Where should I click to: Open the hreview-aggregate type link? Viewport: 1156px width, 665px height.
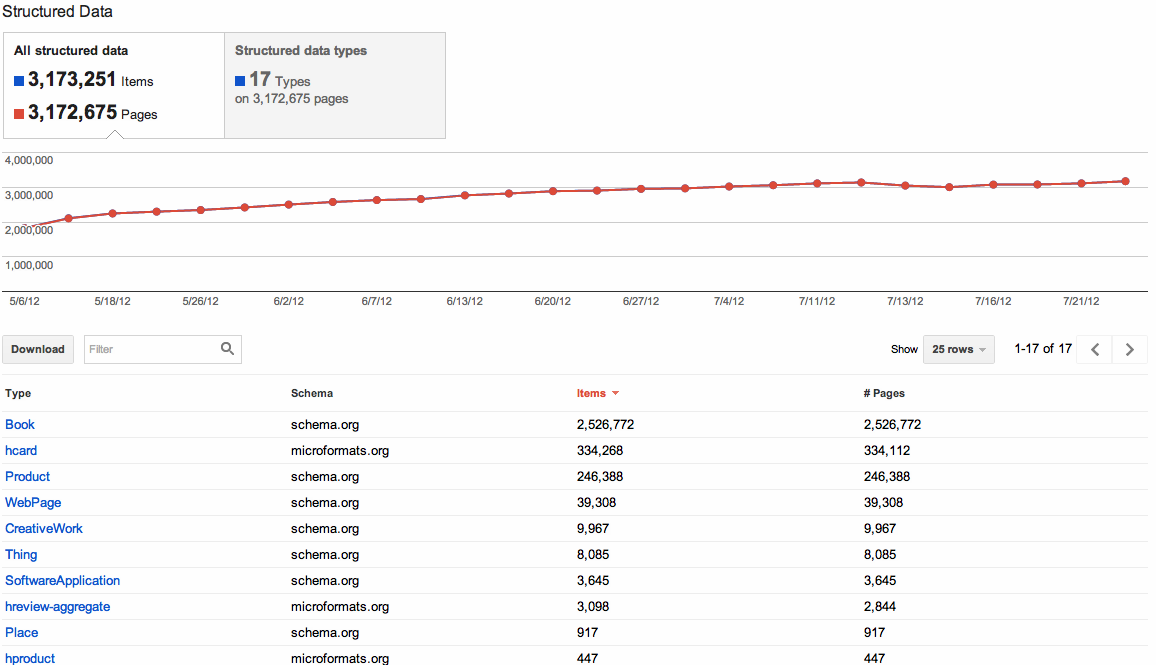point(57,607)
